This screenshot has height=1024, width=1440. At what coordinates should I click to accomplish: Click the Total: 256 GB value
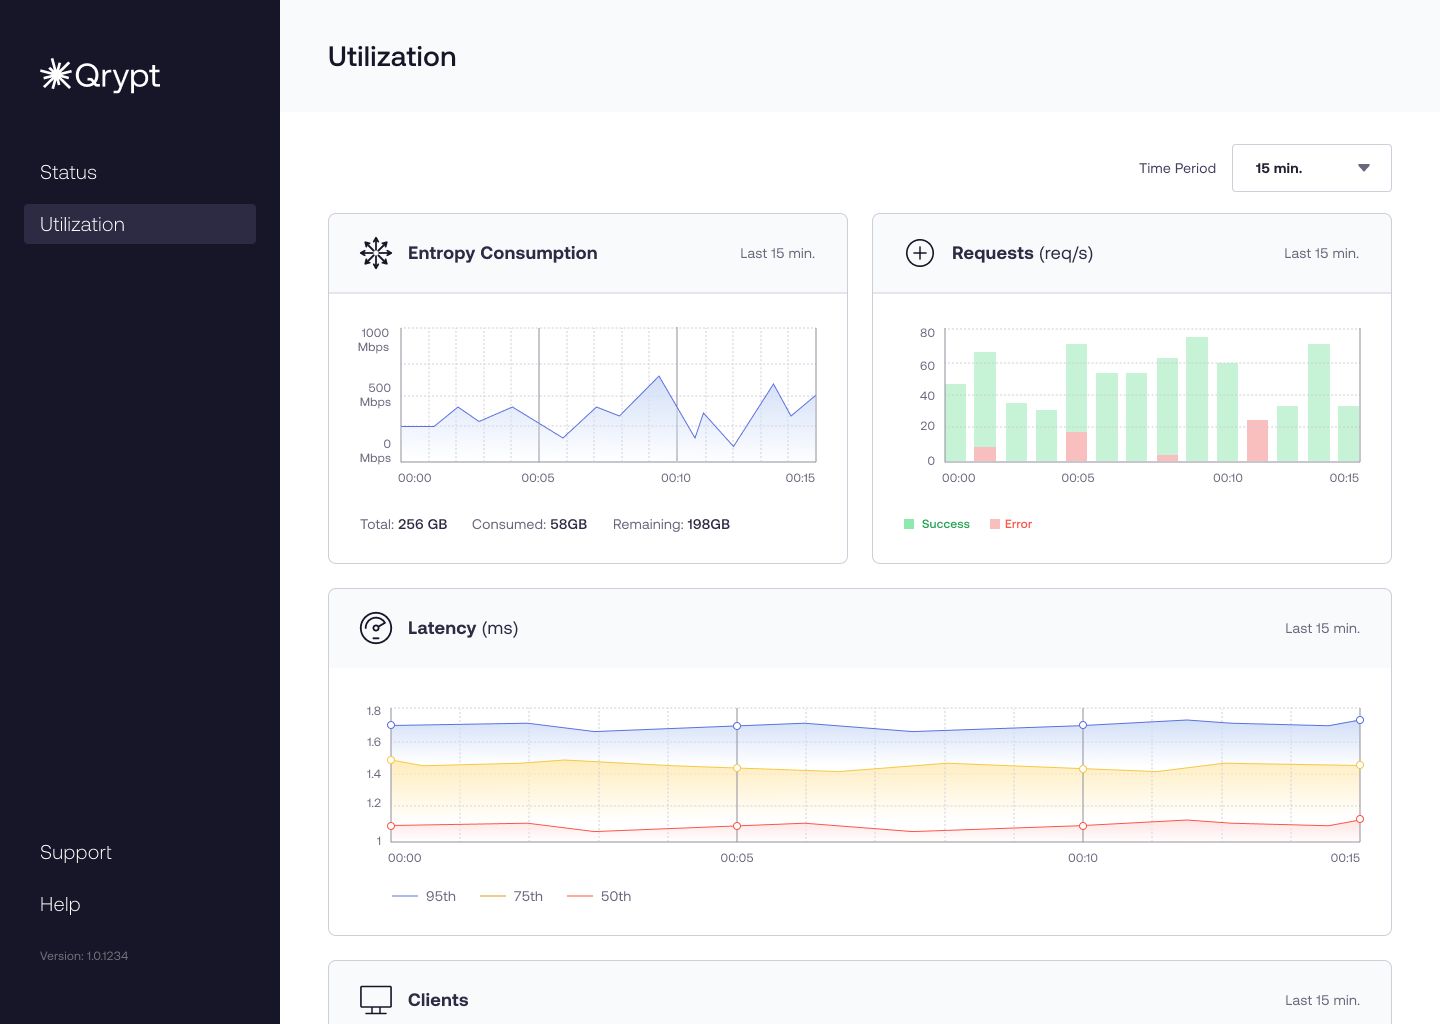click(404, 524)
